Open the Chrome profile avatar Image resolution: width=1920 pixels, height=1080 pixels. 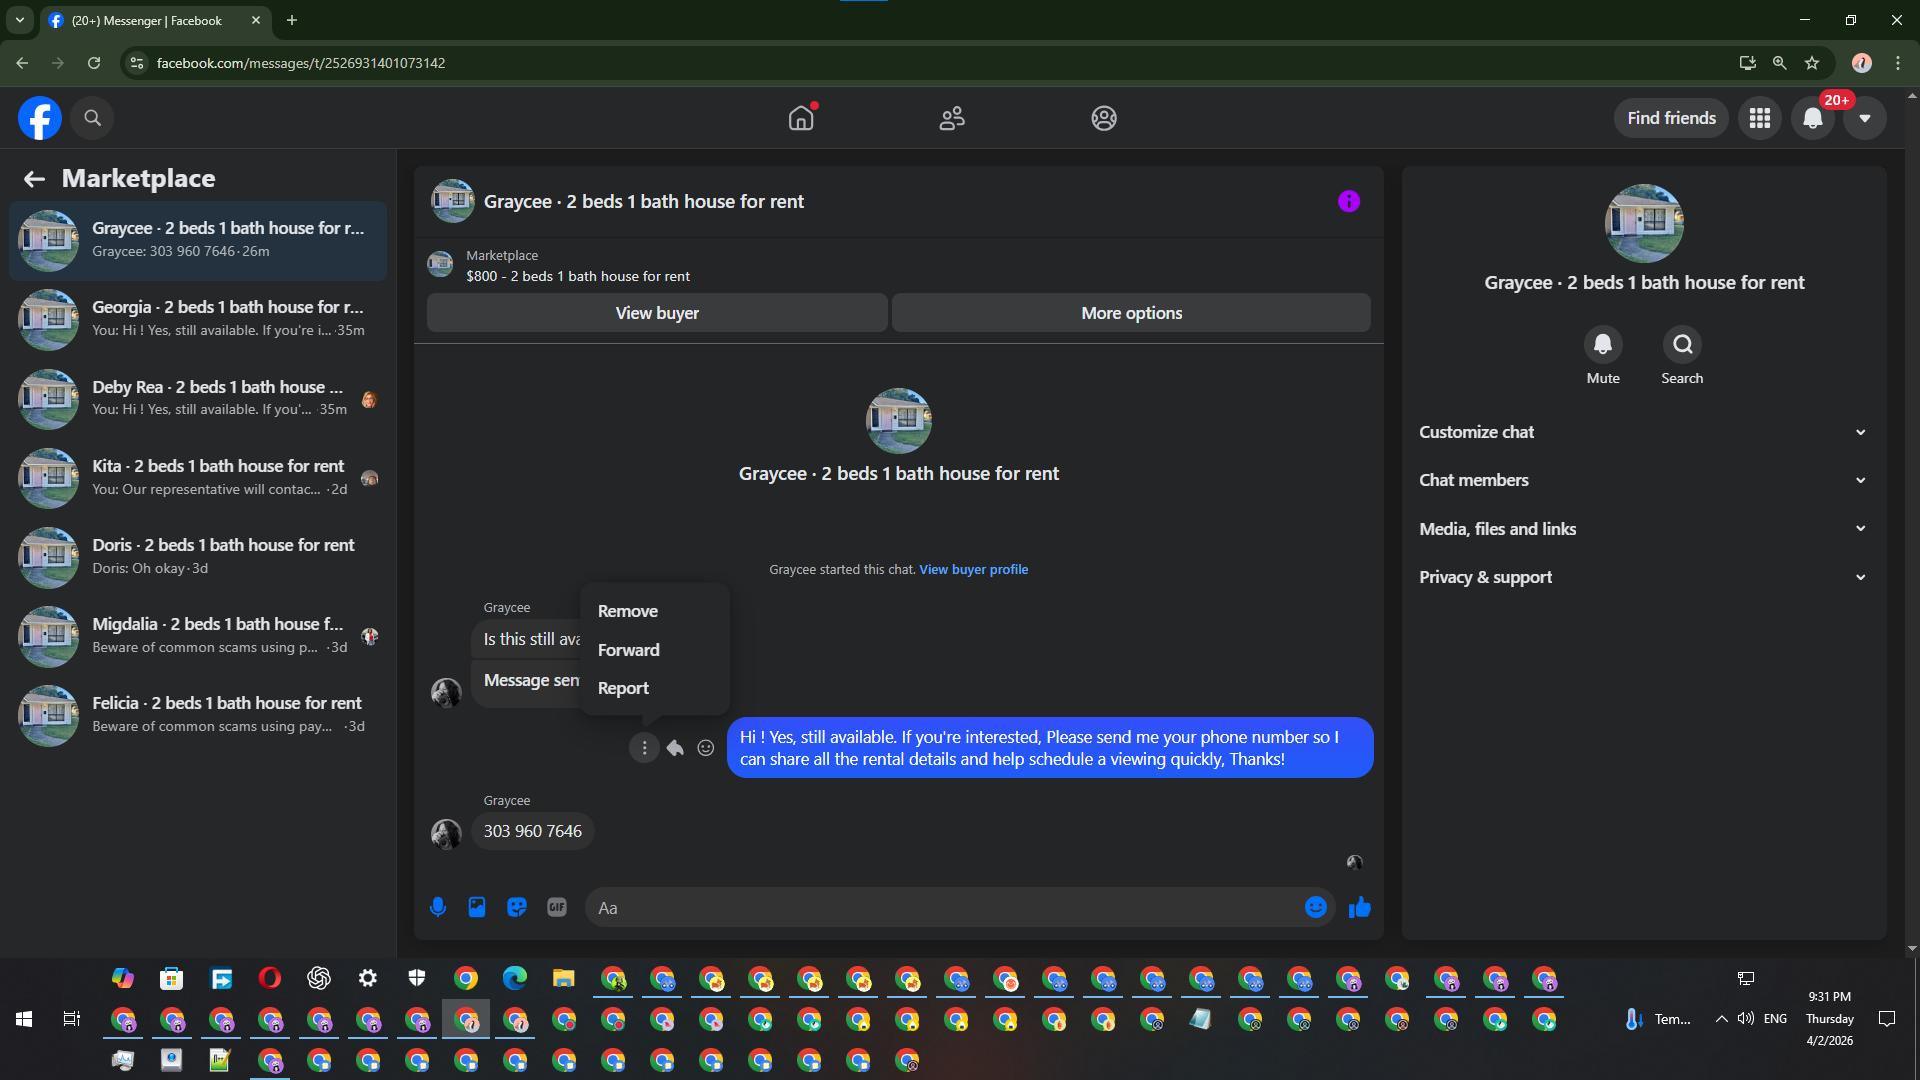pos(1862,63)
